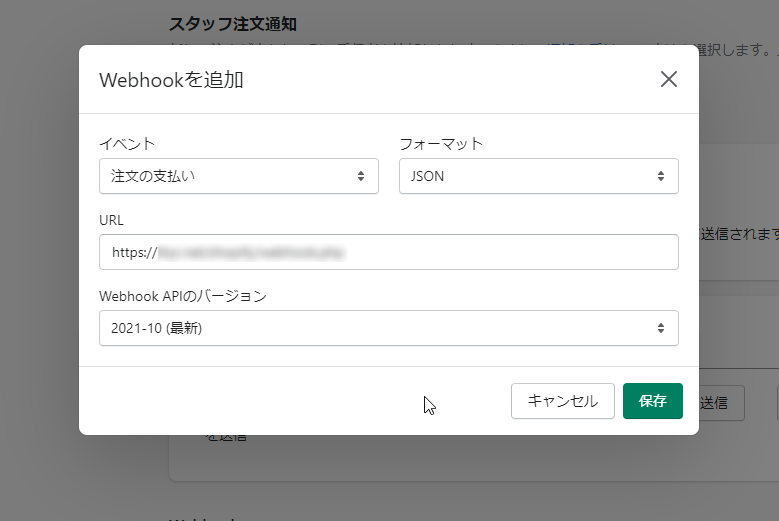Close the Webhookを追加 dialog with X
Viewport: 779px width, 521px height.
click(x=669, y=79)
